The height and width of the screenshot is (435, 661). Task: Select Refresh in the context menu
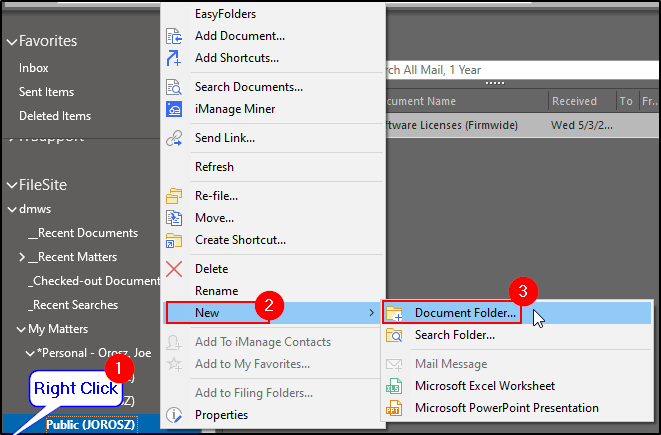tap(214, 167)
